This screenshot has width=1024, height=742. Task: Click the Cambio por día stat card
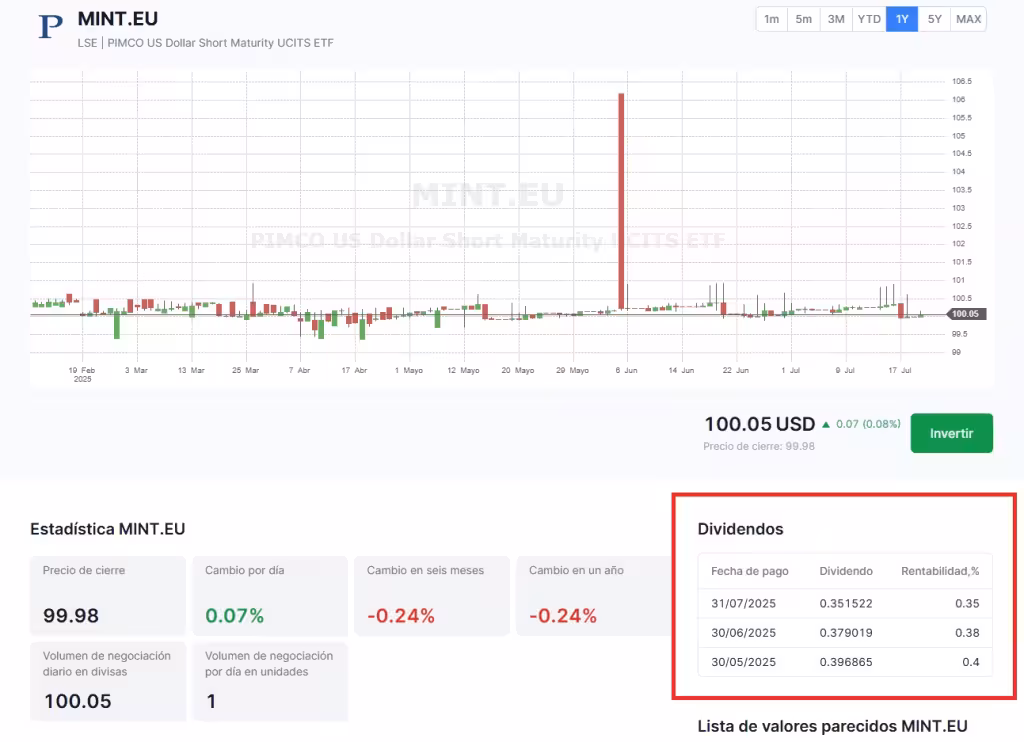pos(270,596)
